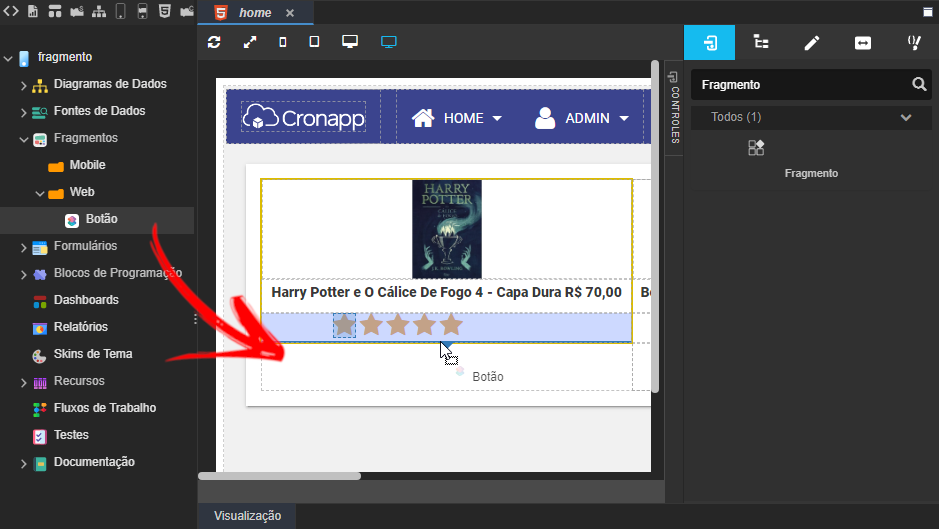Click the layout template icon in top toolbar

55,11
